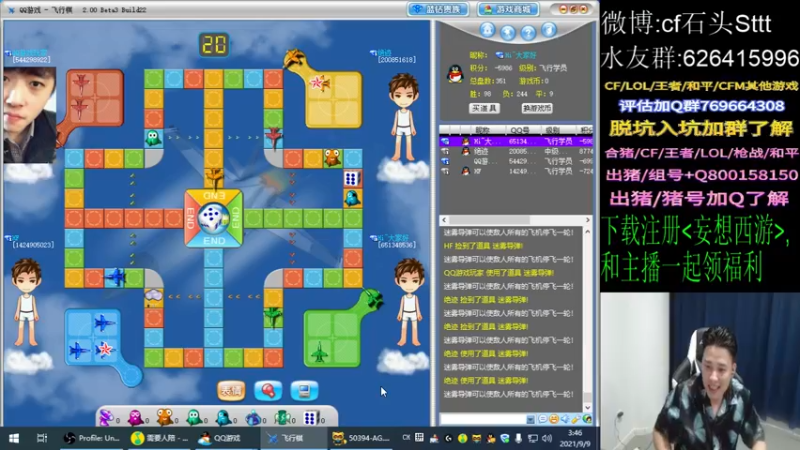Viewport: 800px width, 450px height.
Task: Sort player list by 级别 column
Action: (x=553, y=130)
